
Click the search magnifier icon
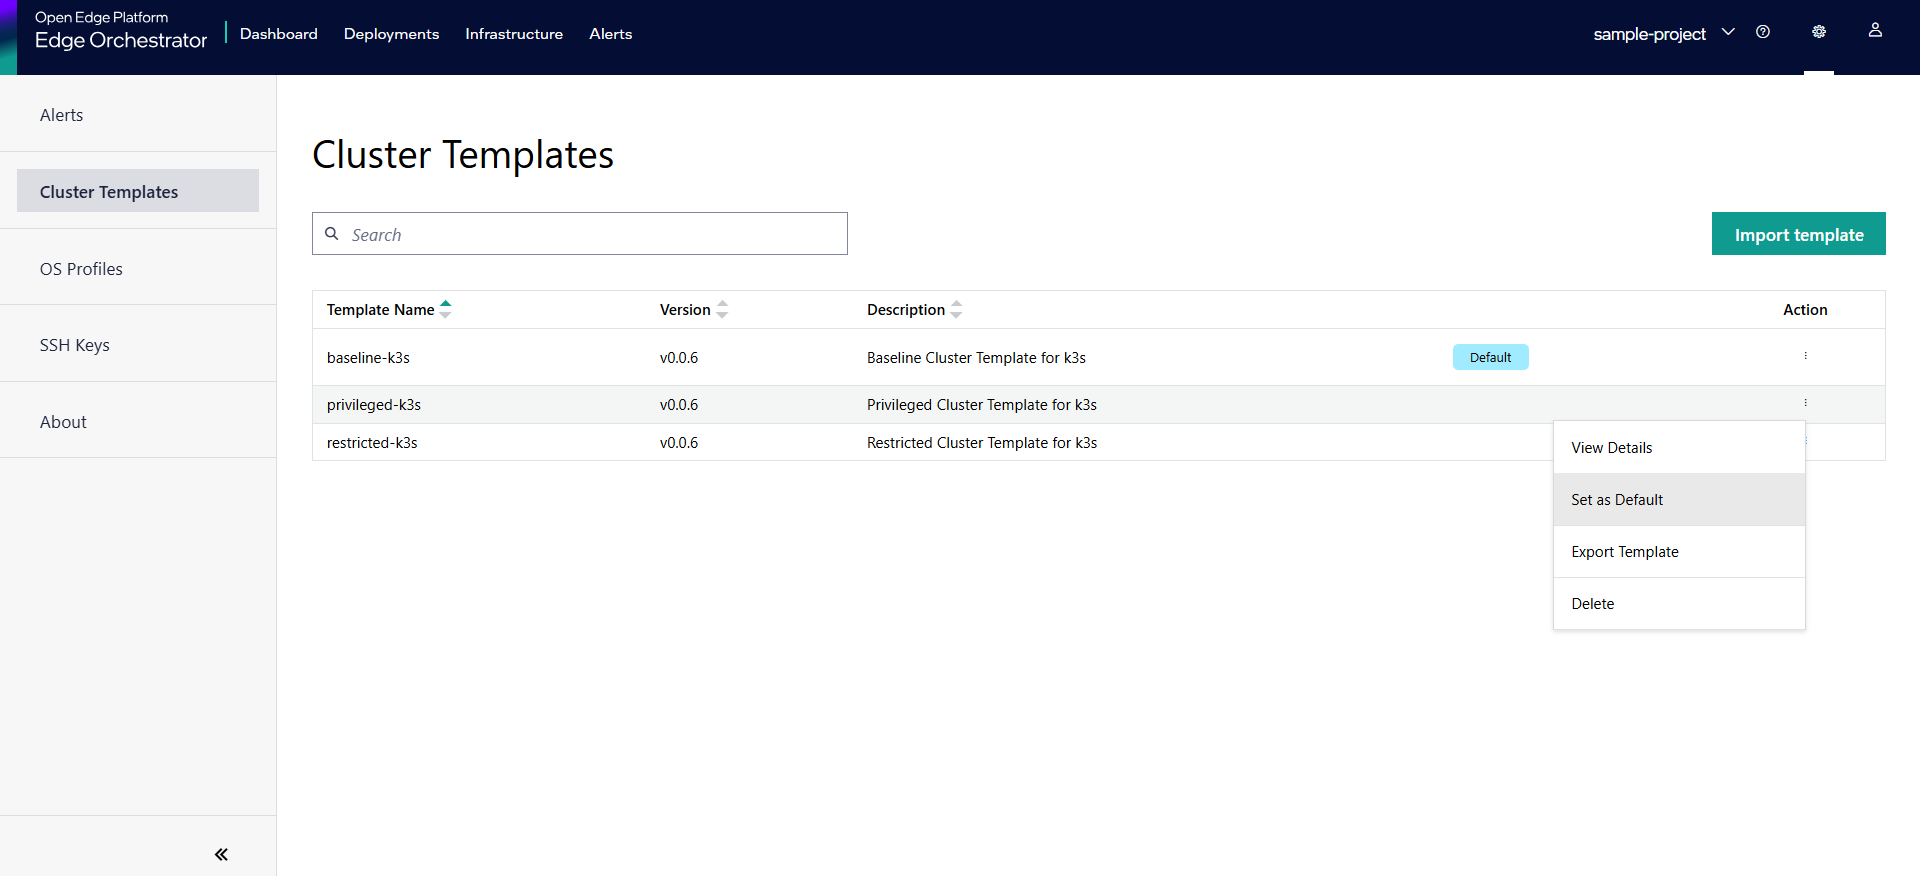(332, 234)
